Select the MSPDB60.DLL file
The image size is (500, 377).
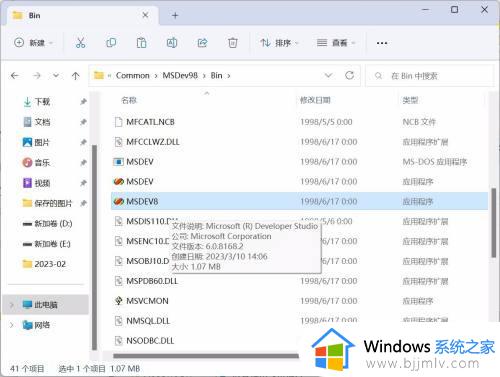[152, 281]
